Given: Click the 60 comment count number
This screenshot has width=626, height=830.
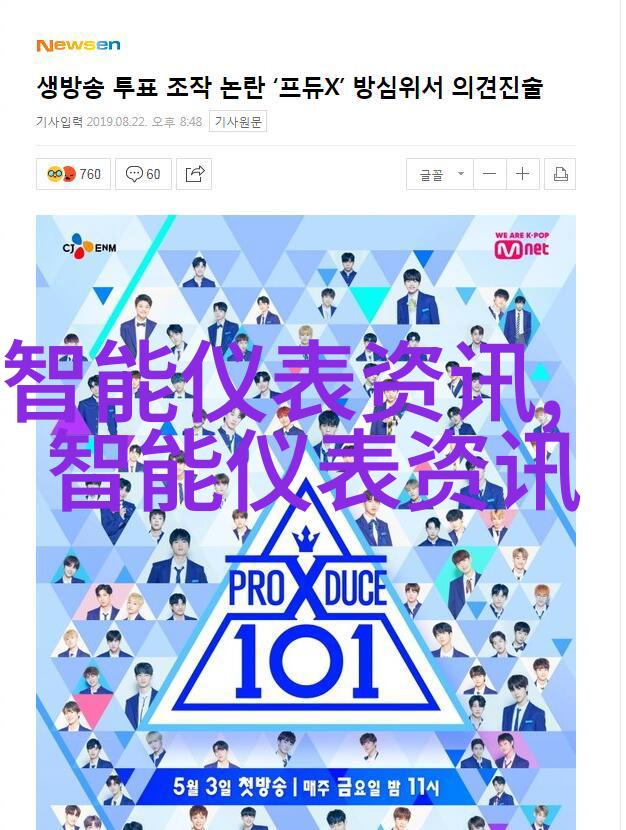Looking at the screenshot, I should [153, 174].
